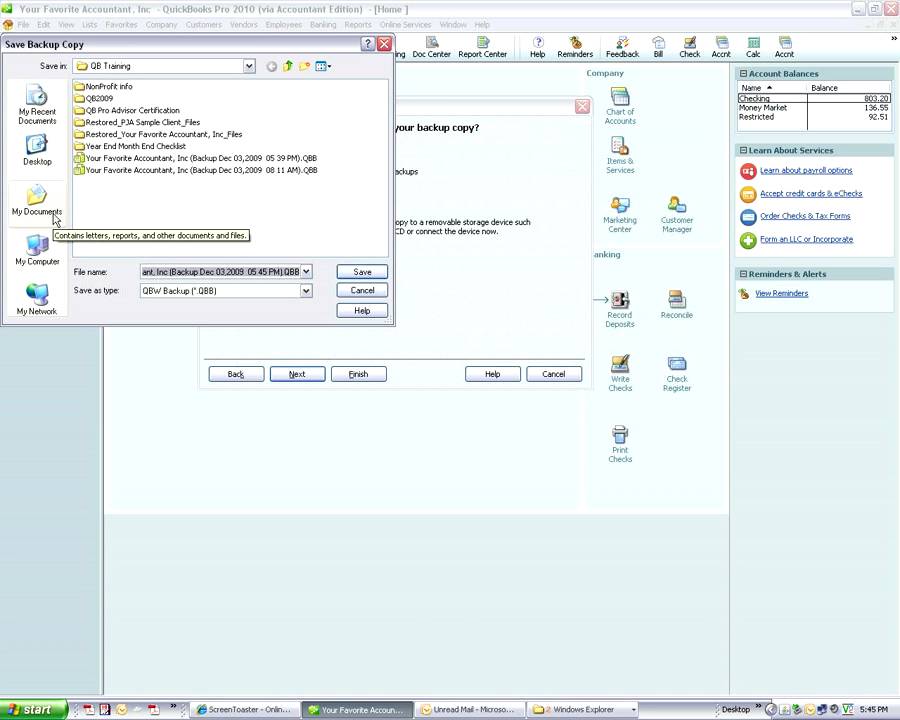This screenshot has width=900, height=720.
Task: Click Next in the backup wizard
Action: [x=297, y=374]
